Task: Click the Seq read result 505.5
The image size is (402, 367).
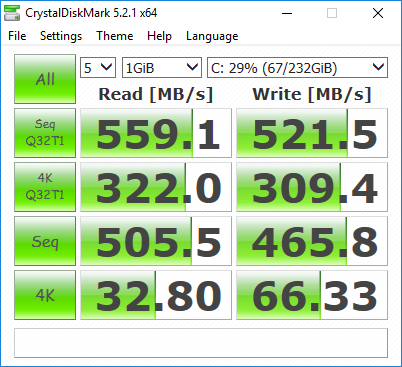Action: pos(156,241)
